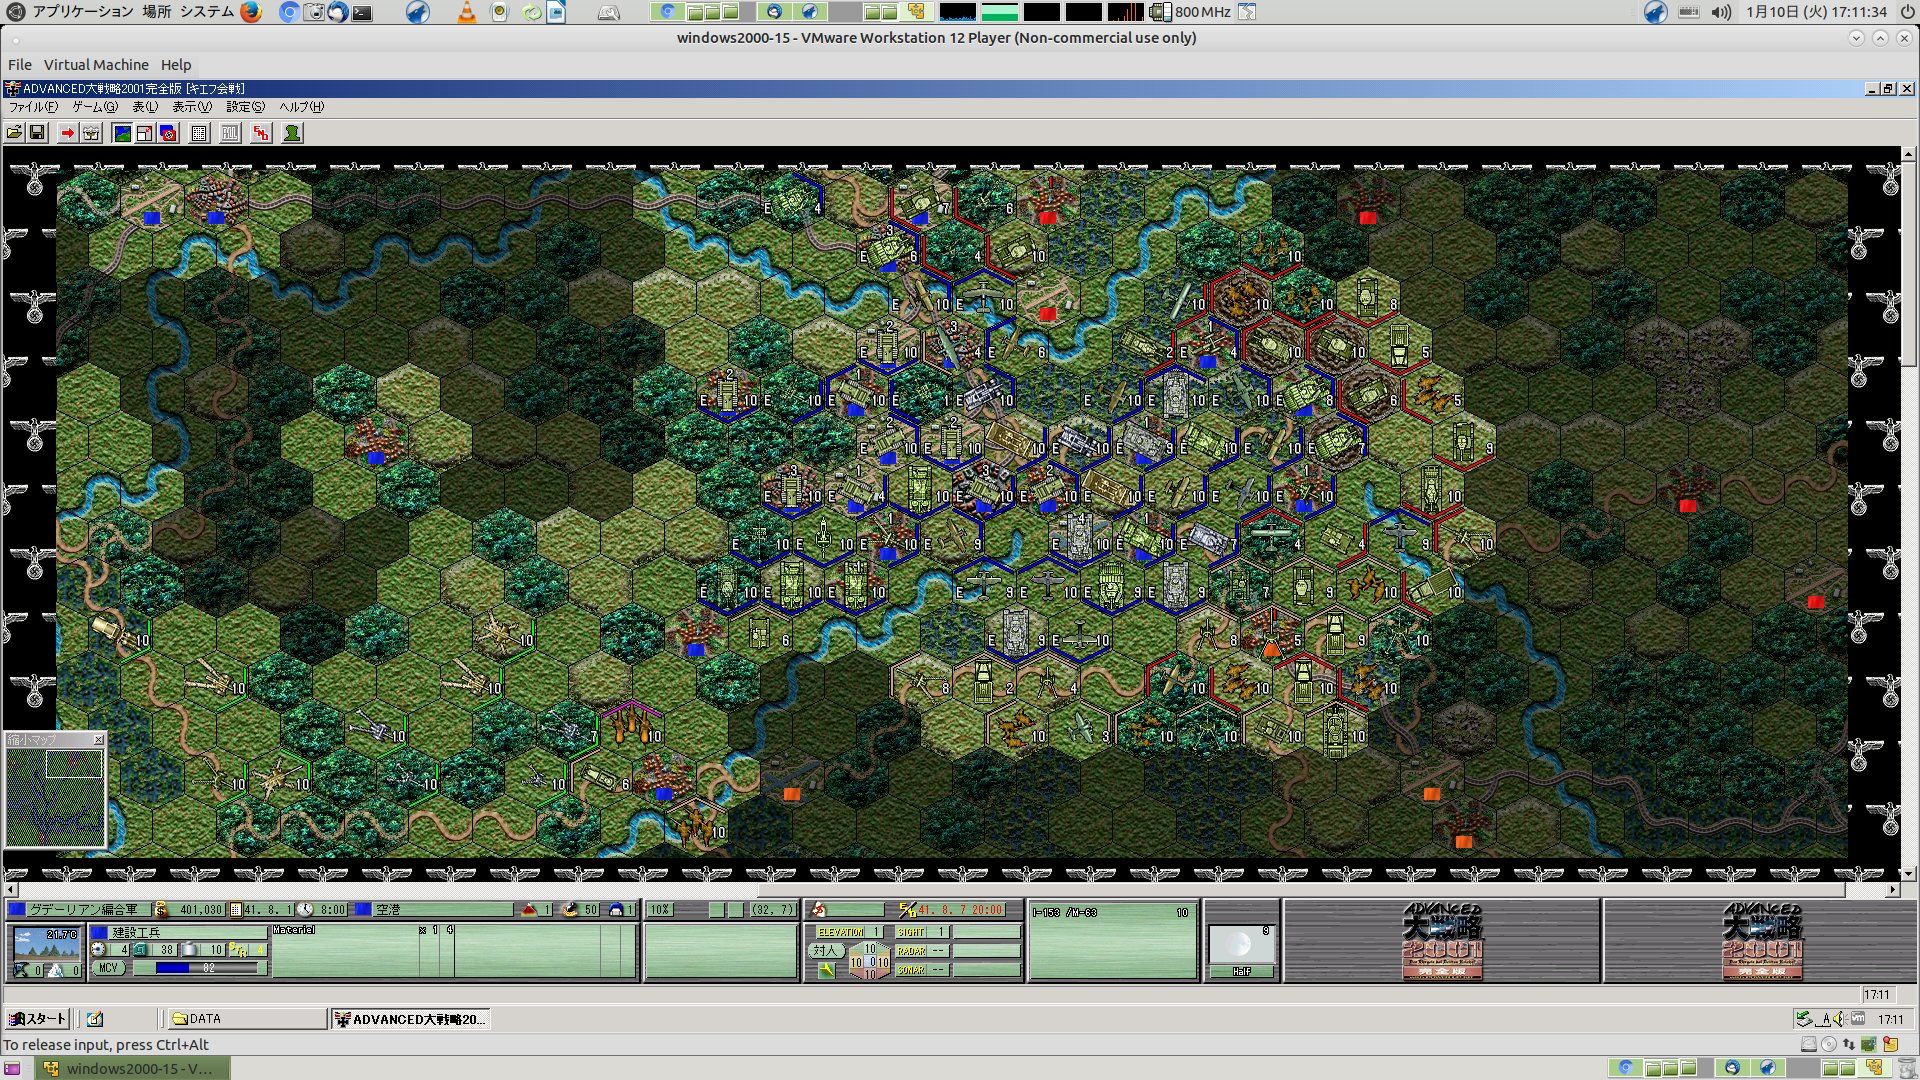Image resolution: width=1920 pixels, height=1080 pixels.
Task: Open VMware Player File menu
Action: tap(20, 65)
